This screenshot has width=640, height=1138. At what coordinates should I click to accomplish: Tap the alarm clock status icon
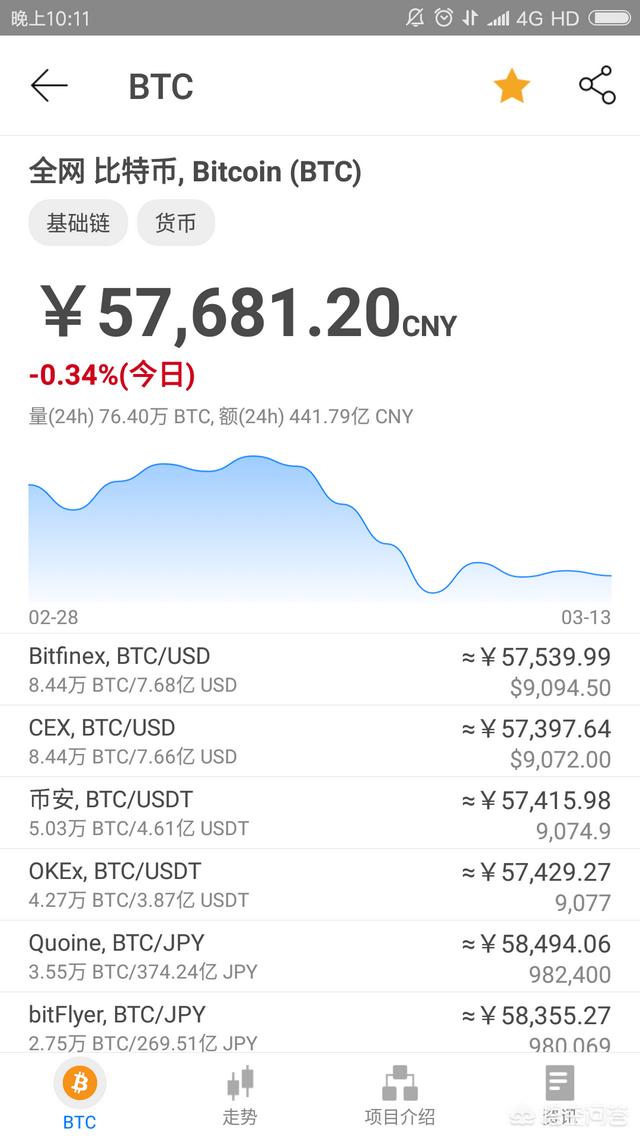(x=443, y=17)
